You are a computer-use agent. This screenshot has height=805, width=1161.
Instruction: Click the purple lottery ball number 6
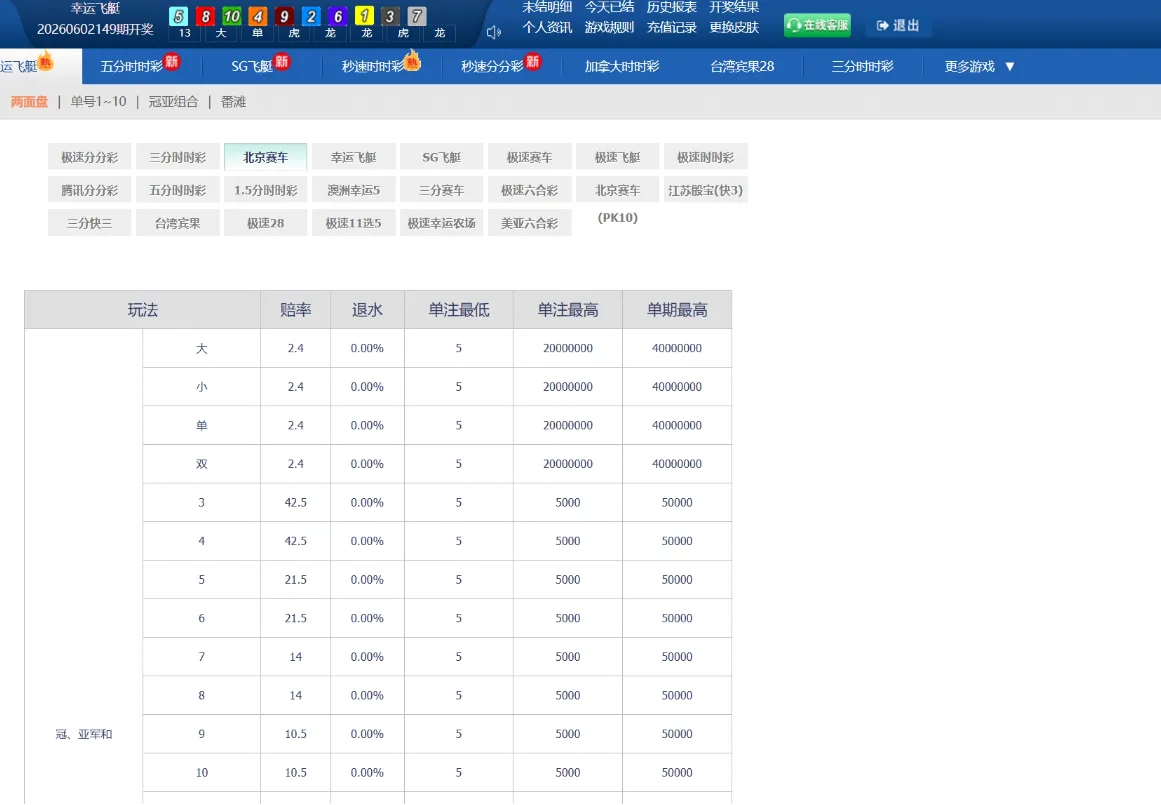click(338, 16)
